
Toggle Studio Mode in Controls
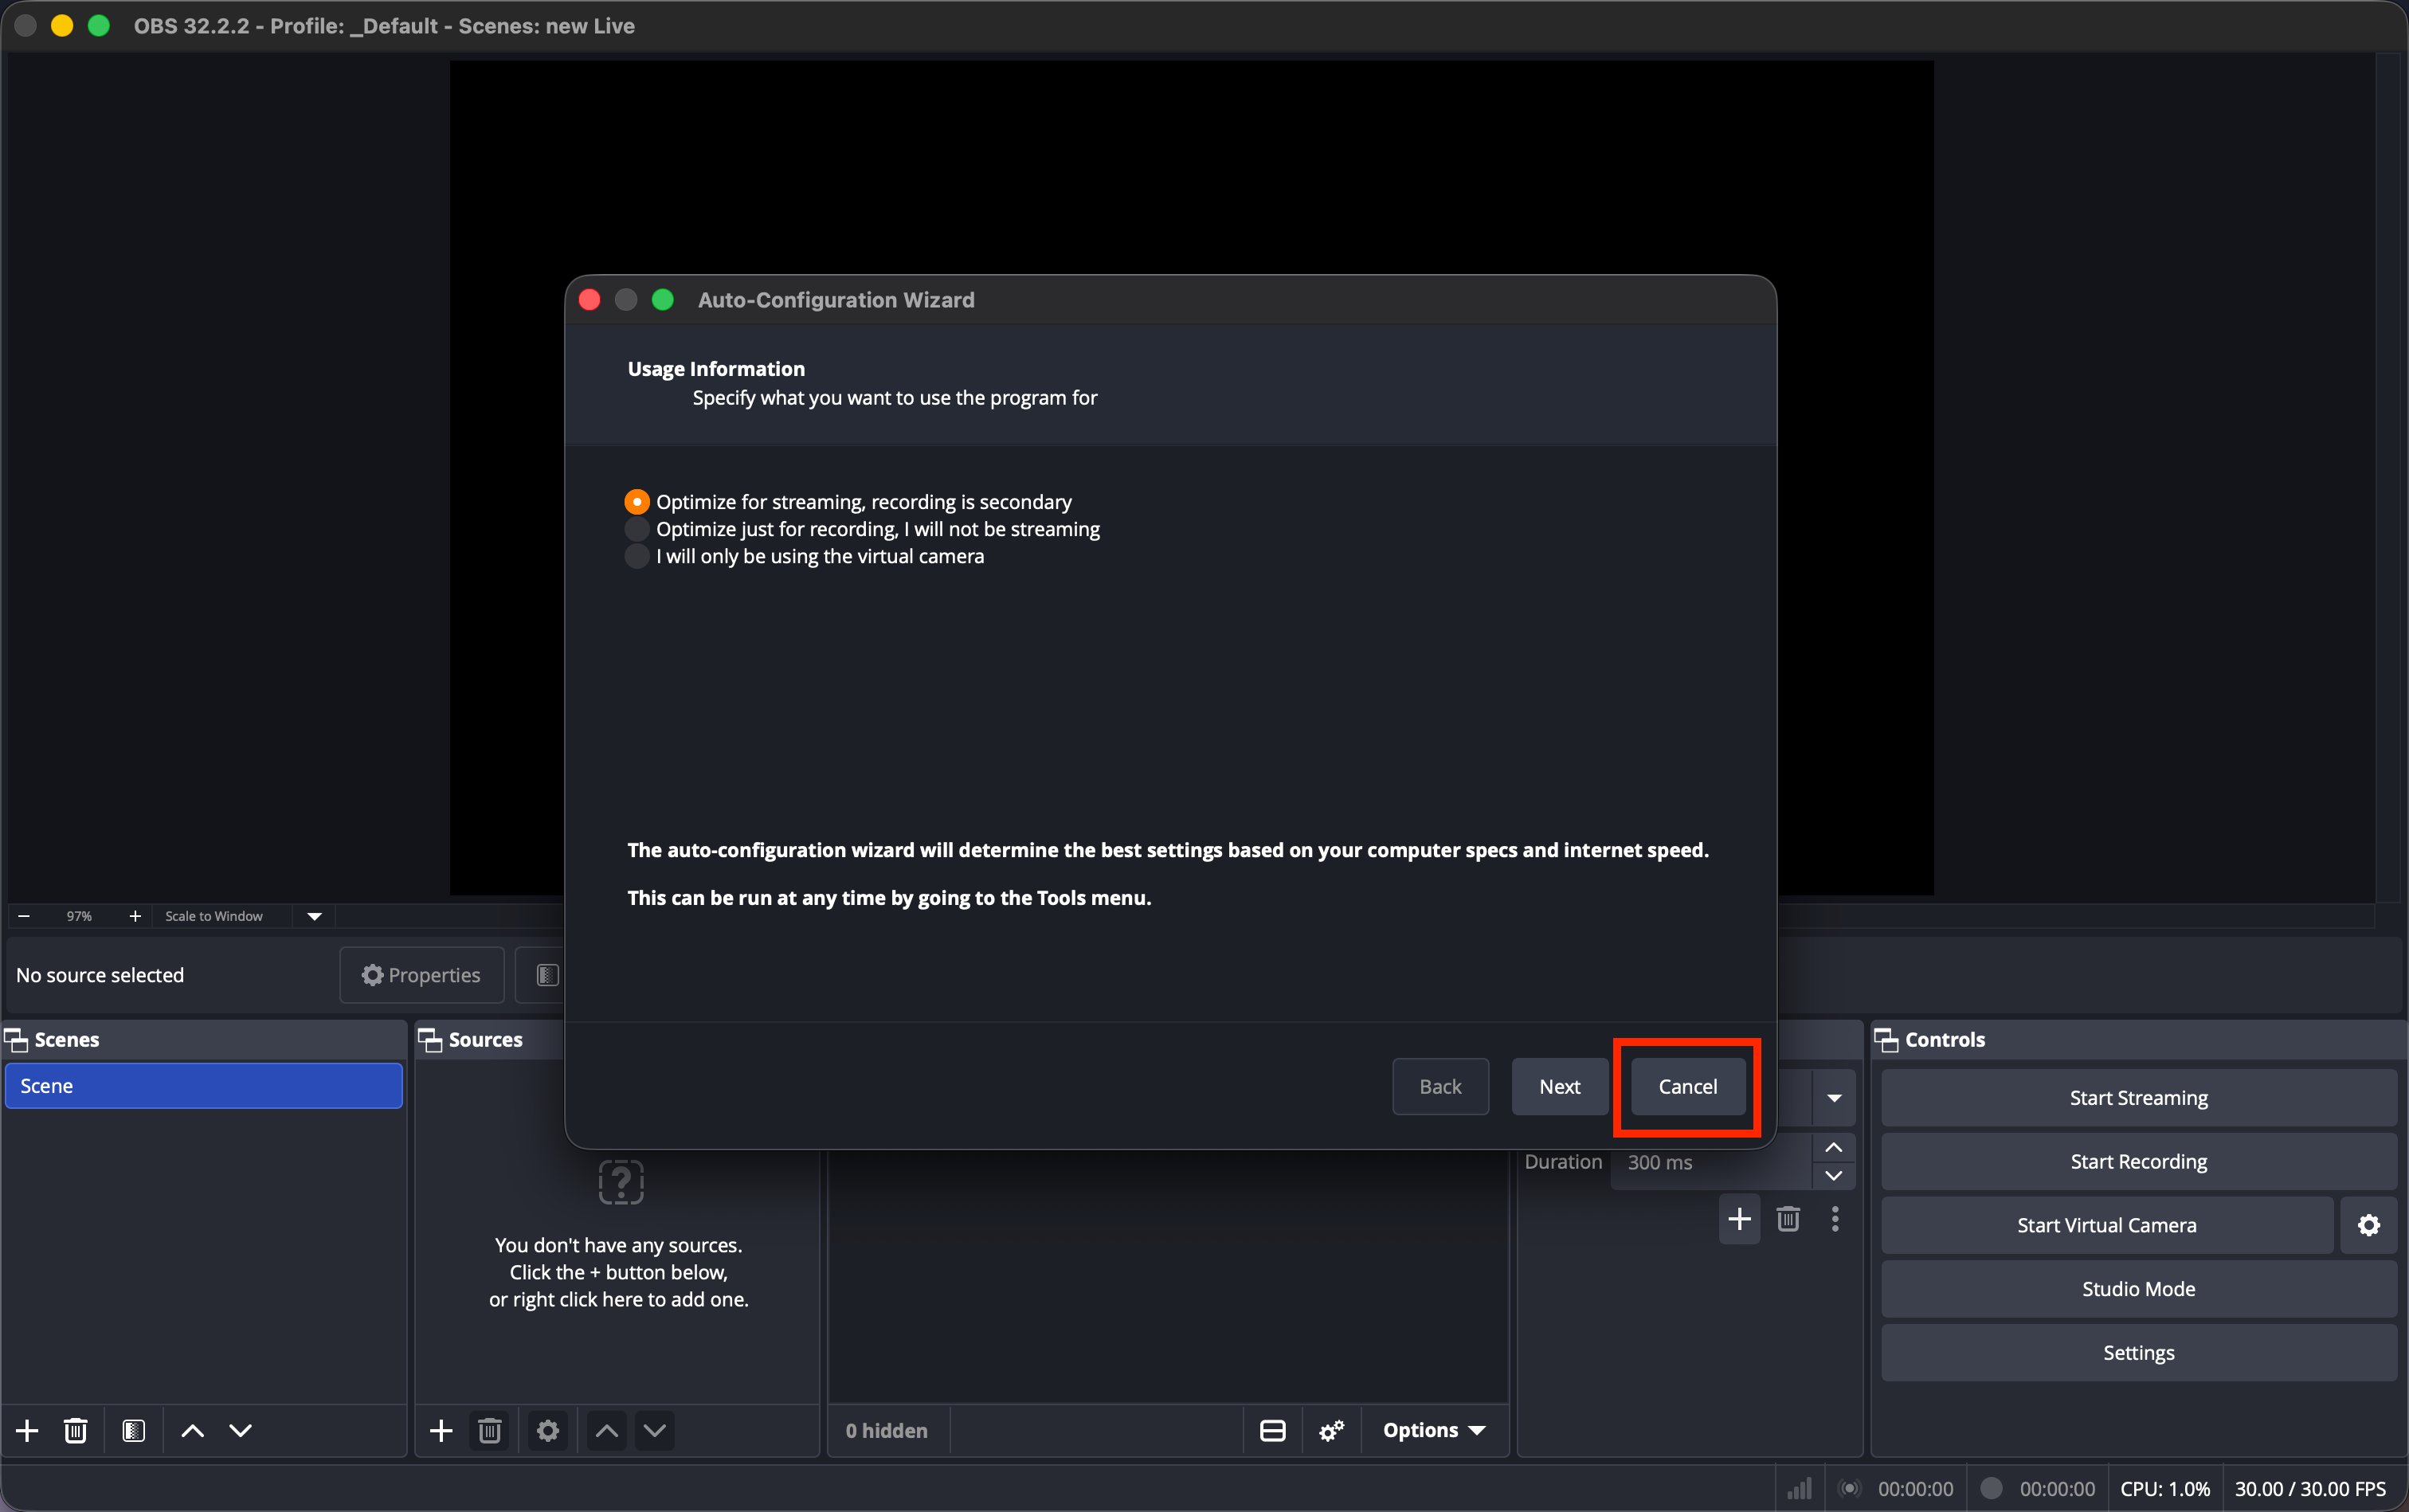click(2139, 1289)
